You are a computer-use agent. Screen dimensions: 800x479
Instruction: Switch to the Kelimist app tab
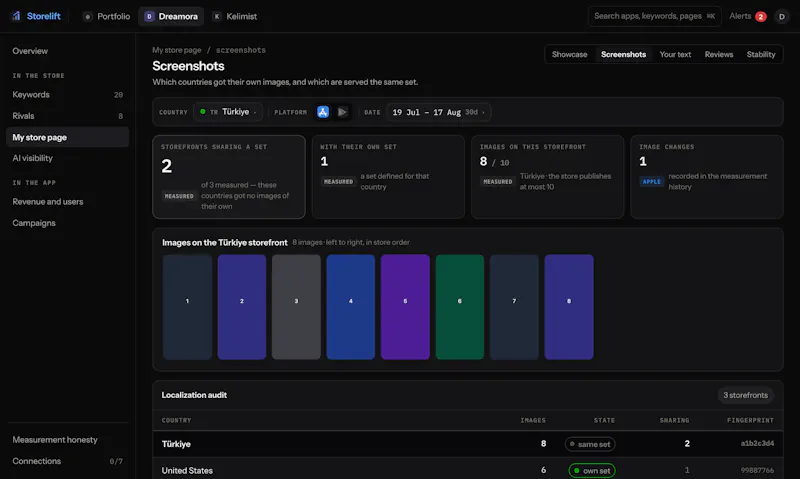click(235, 16)
